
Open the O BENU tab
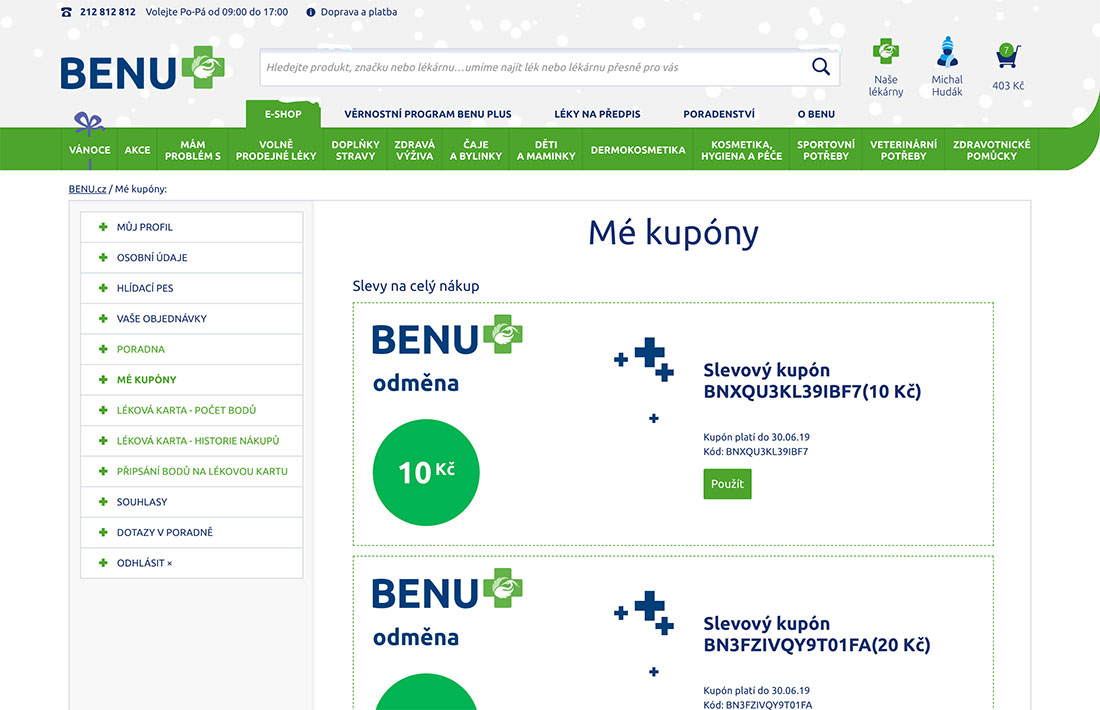(x=816, y=114)
